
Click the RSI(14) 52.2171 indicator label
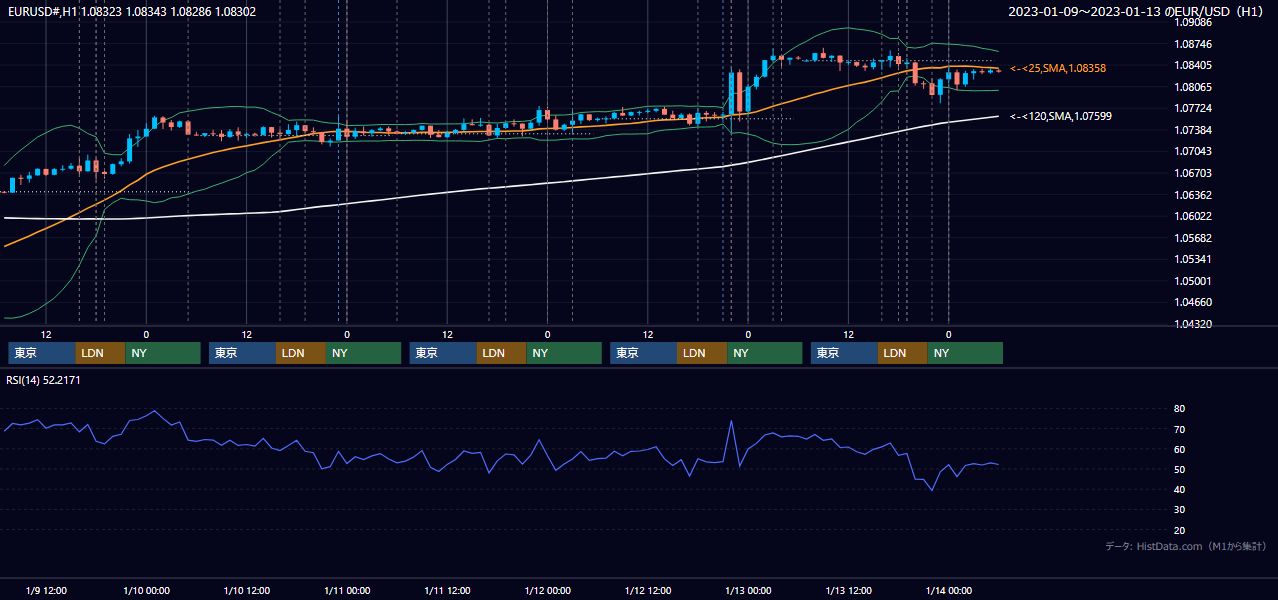pyautogui.click(x=43, y=380)
